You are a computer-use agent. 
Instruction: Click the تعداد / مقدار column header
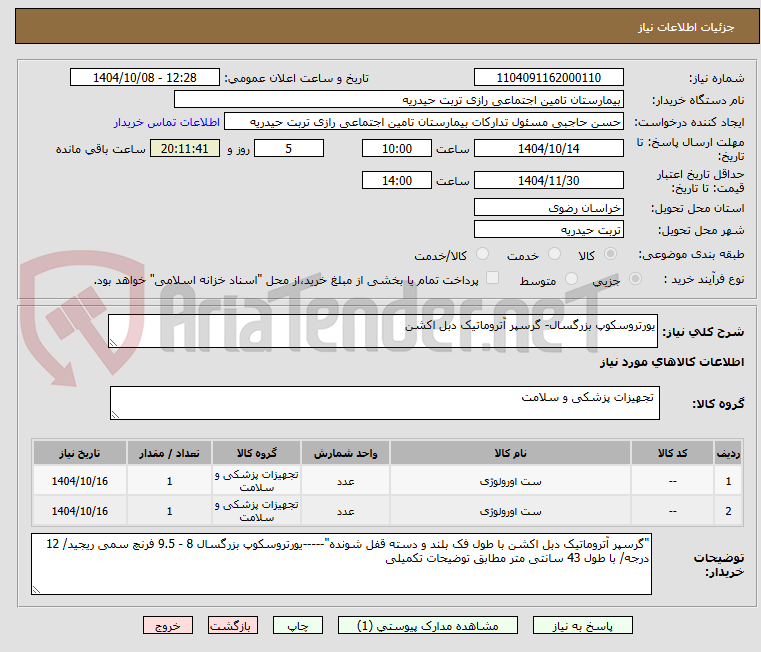(x=169, y=453)
